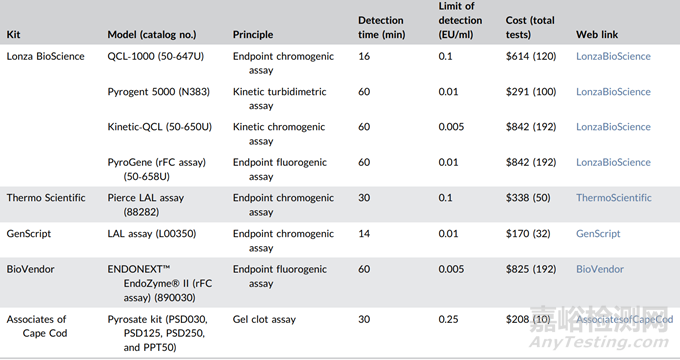Image resolution: width=680 pixels, height=360 pixels.
Task: Open LonzaBioScience link for Kinetic-QCL row
Action: [613, 127]
